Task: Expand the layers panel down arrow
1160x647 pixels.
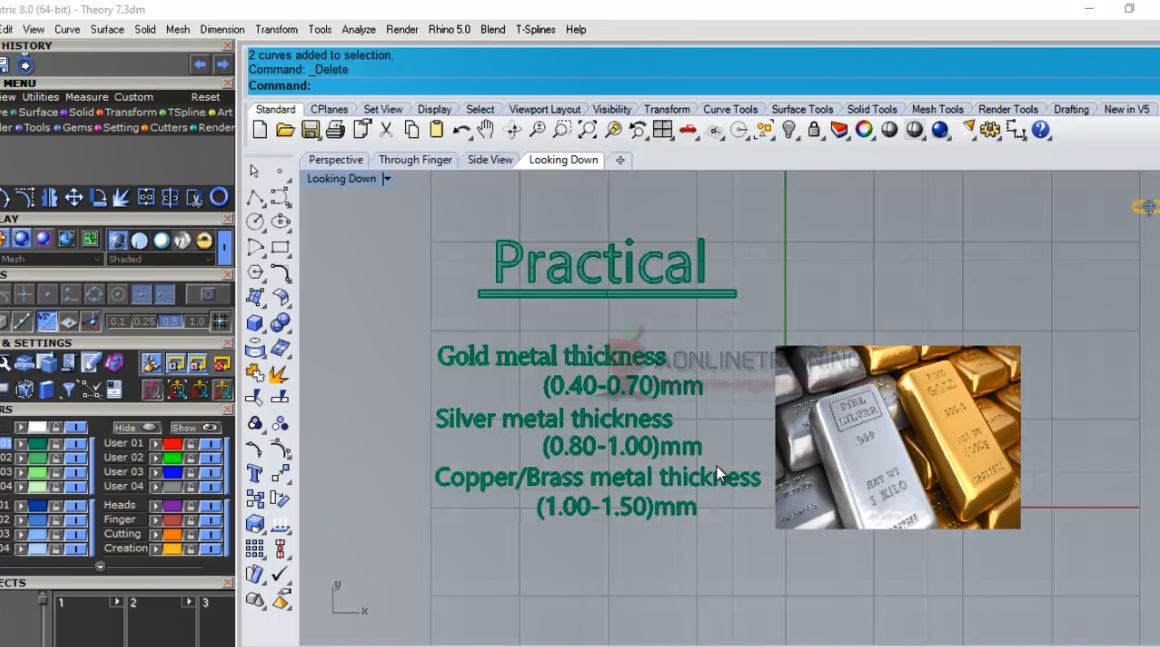Action: click(x=100, y=566)
